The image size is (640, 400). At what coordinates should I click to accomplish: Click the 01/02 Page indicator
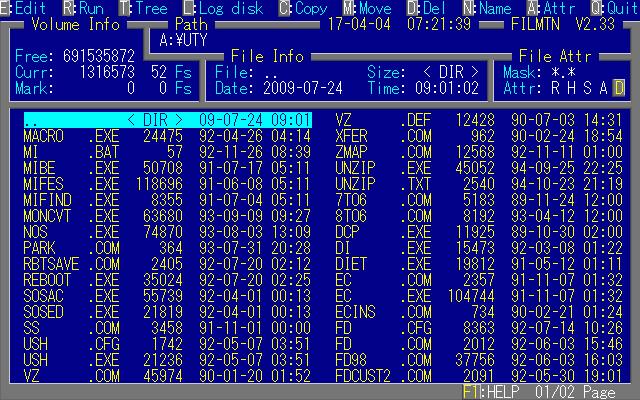click(575, 392)
